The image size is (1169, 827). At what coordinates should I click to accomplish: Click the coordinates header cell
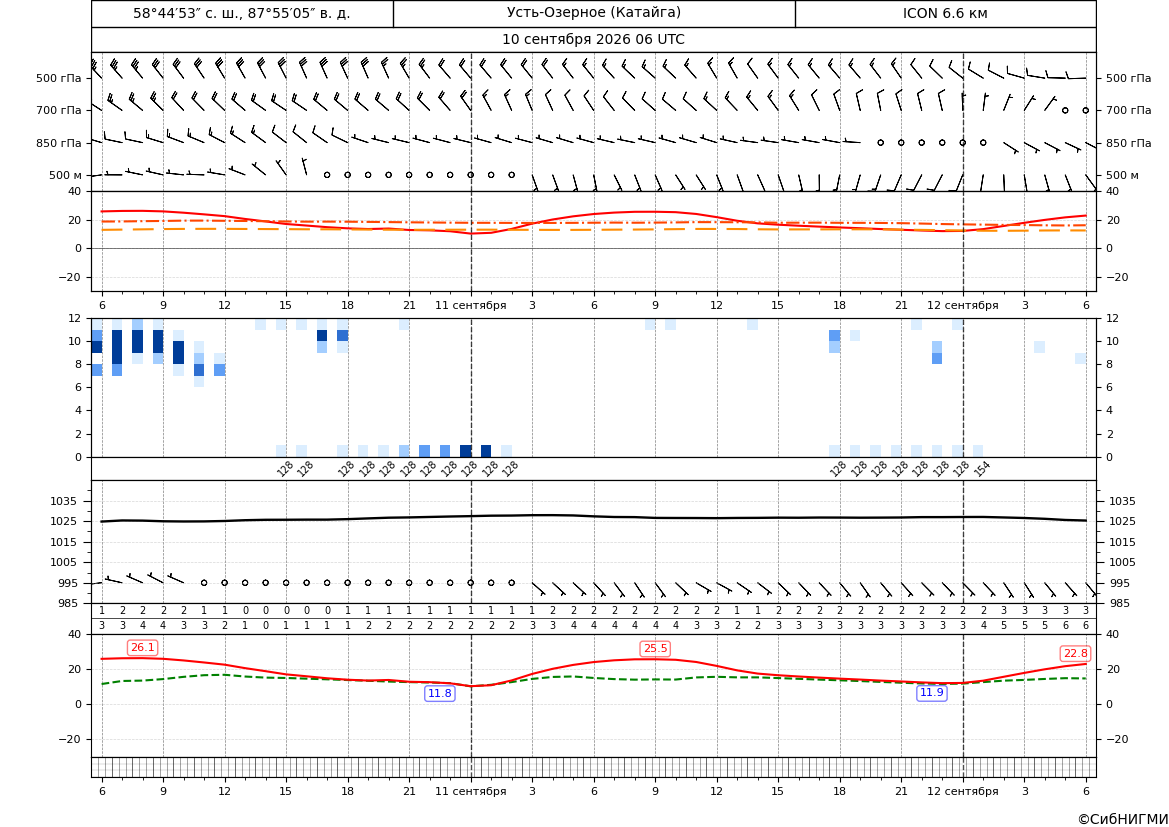coord(242,13)
